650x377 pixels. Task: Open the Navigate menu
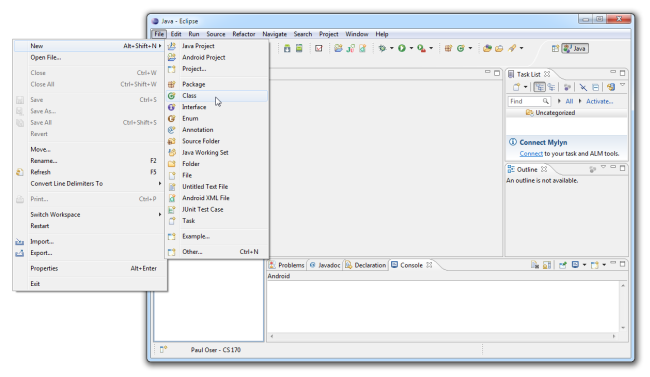tap(274, 34)
